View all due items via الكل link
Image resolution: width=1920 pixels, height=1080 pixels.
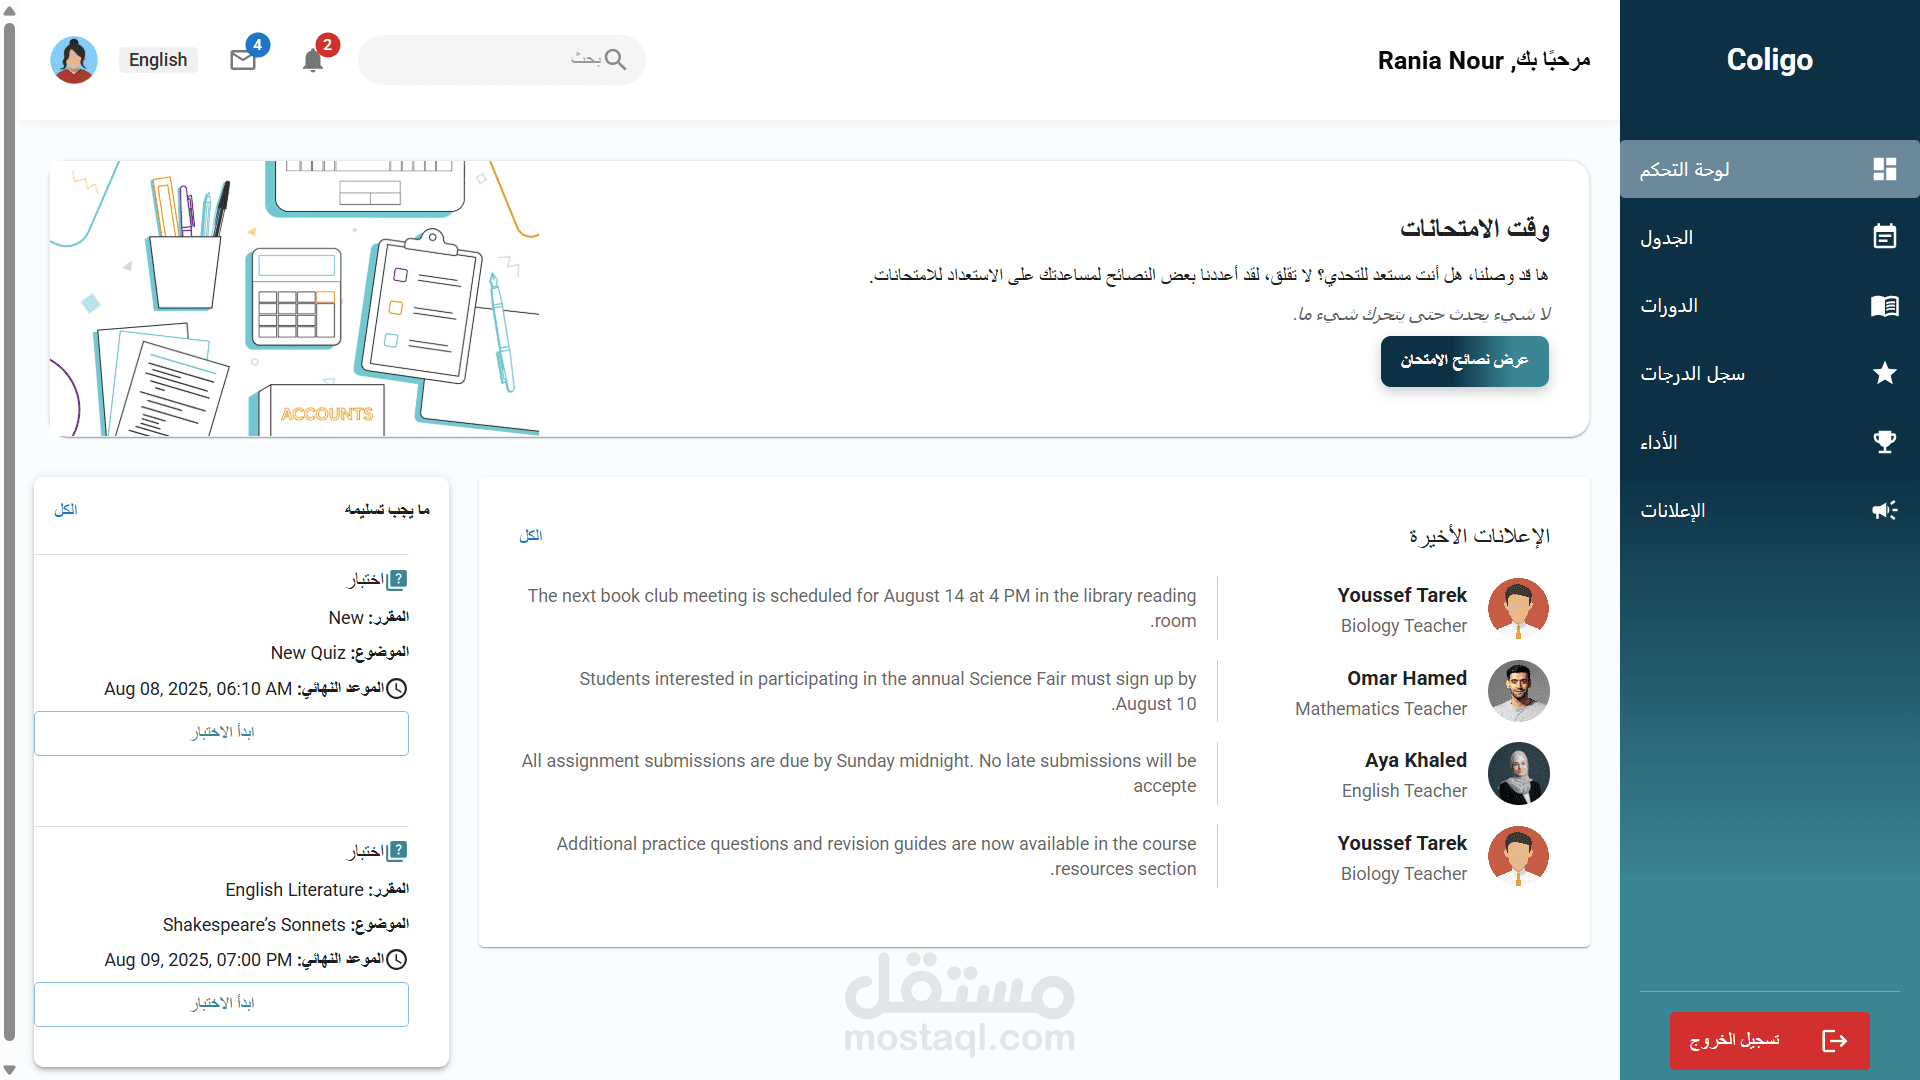[x=66, y=510]
